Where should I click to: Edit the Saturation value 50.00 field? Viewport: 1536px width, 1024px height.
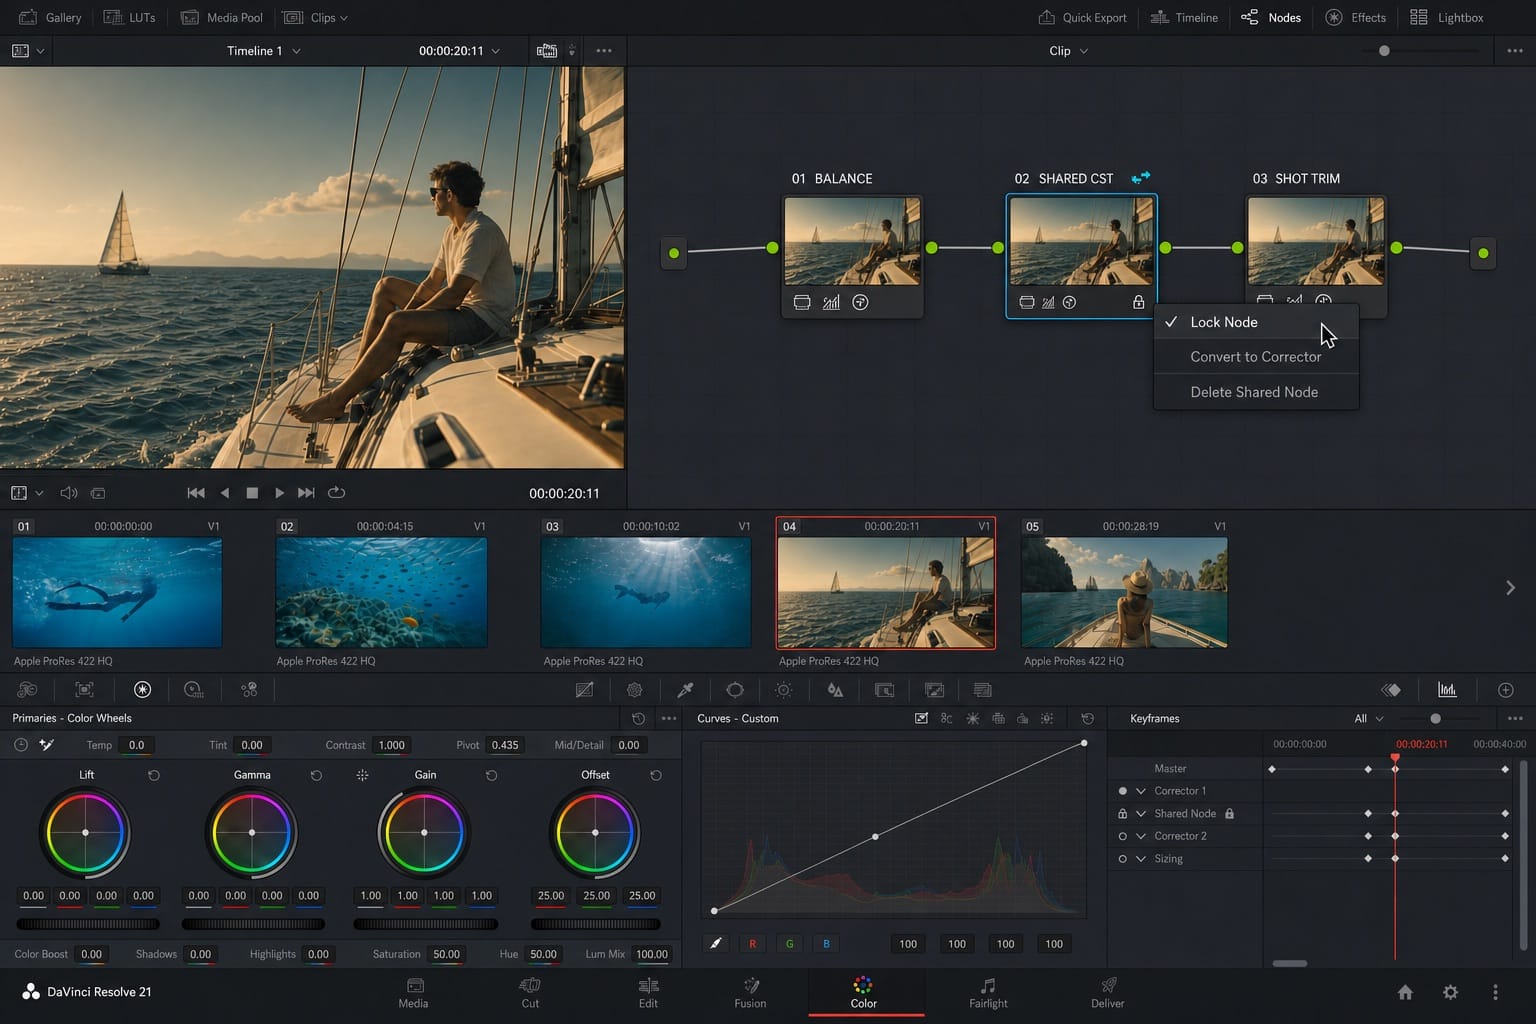click(x=446, y=954)
